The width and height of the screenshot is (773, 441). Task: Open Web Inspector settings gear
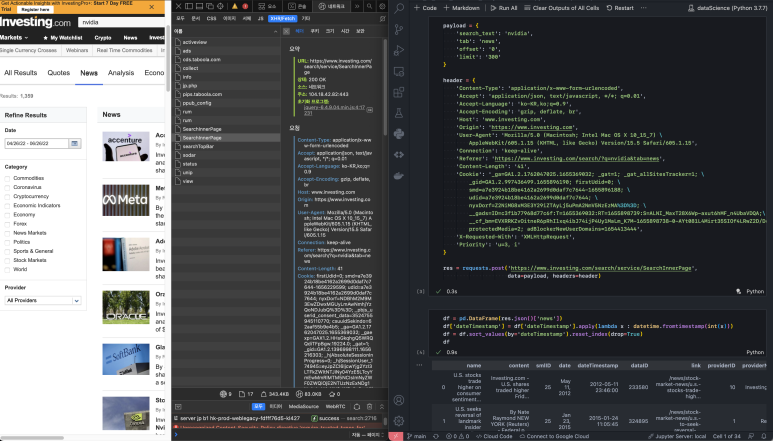[x=382, y=6]
